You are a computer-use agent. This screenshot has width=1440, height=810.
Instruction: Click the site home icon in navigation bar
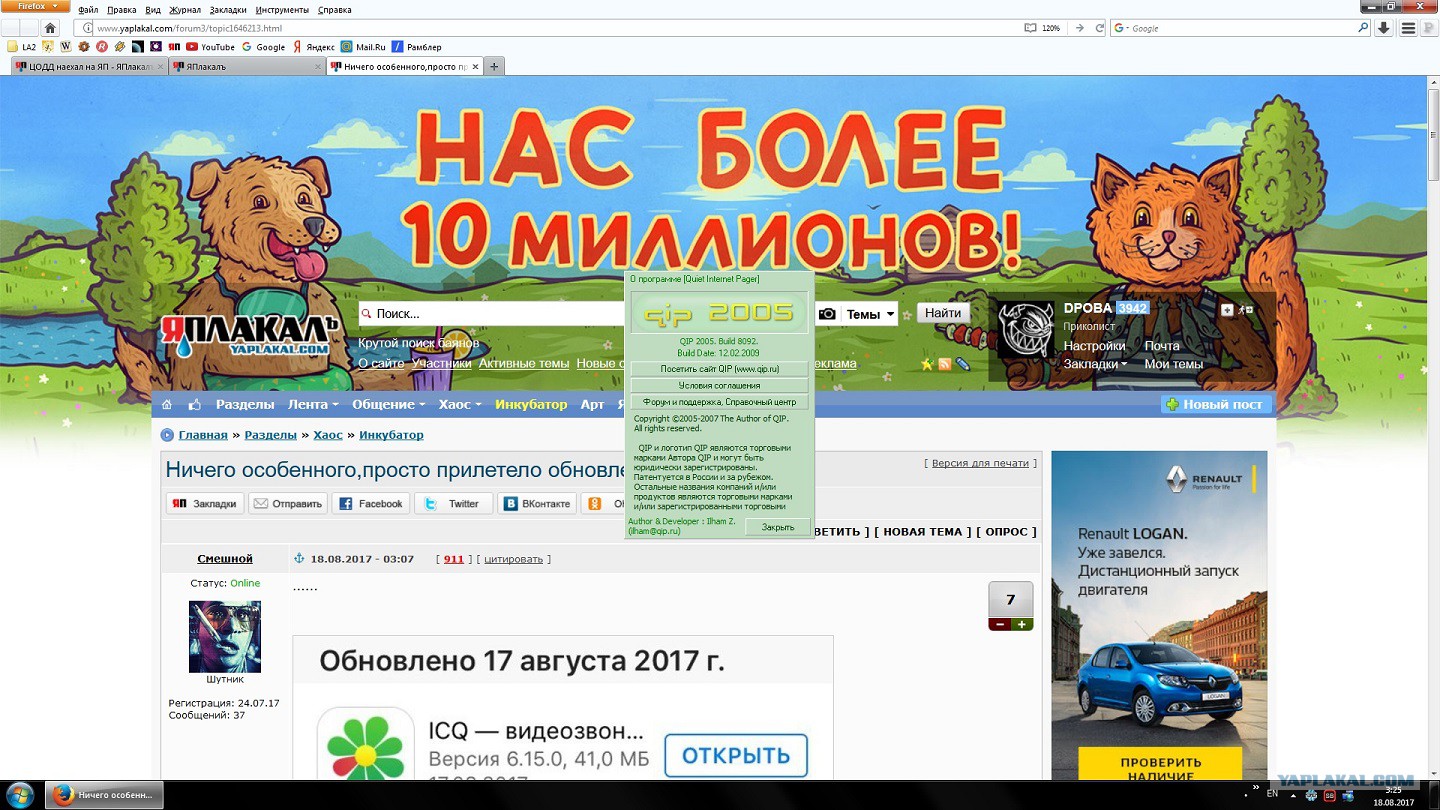167,404
